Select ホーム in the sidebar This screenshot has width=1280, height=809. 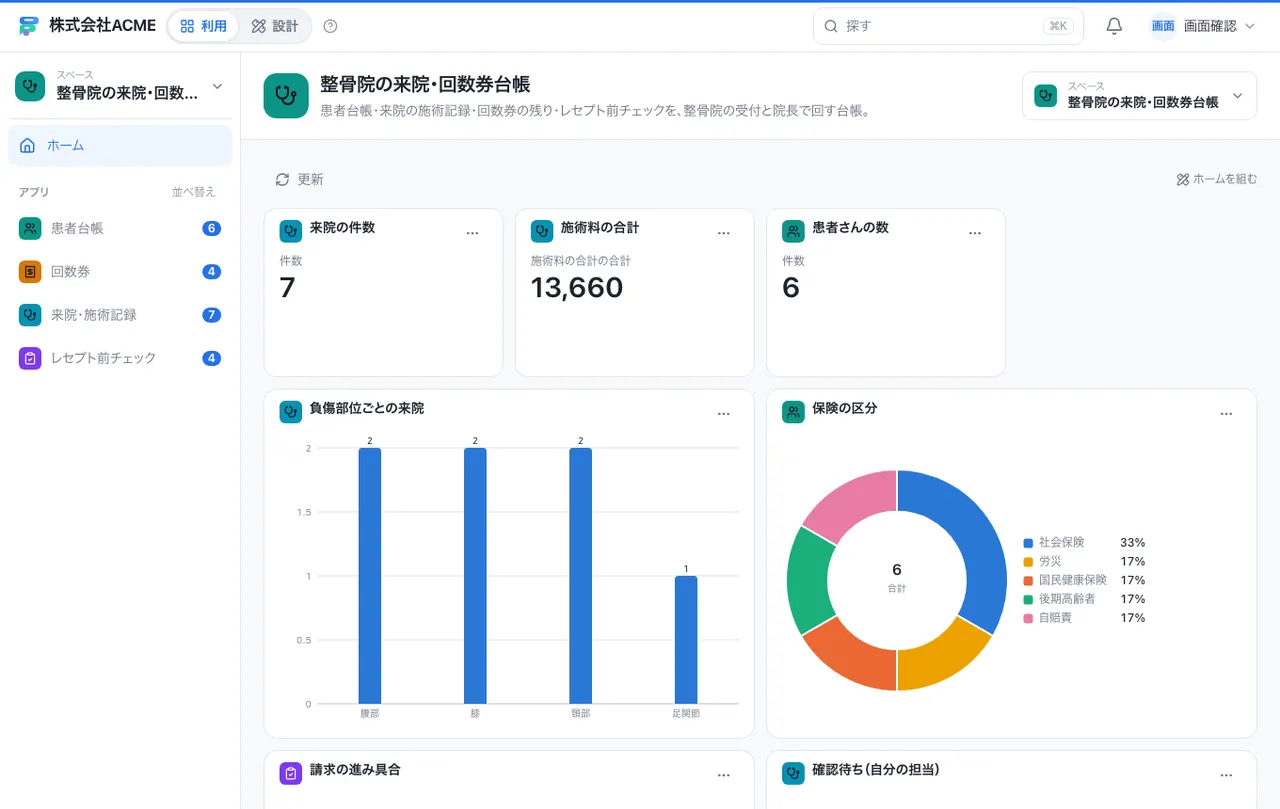pos(120,146)
